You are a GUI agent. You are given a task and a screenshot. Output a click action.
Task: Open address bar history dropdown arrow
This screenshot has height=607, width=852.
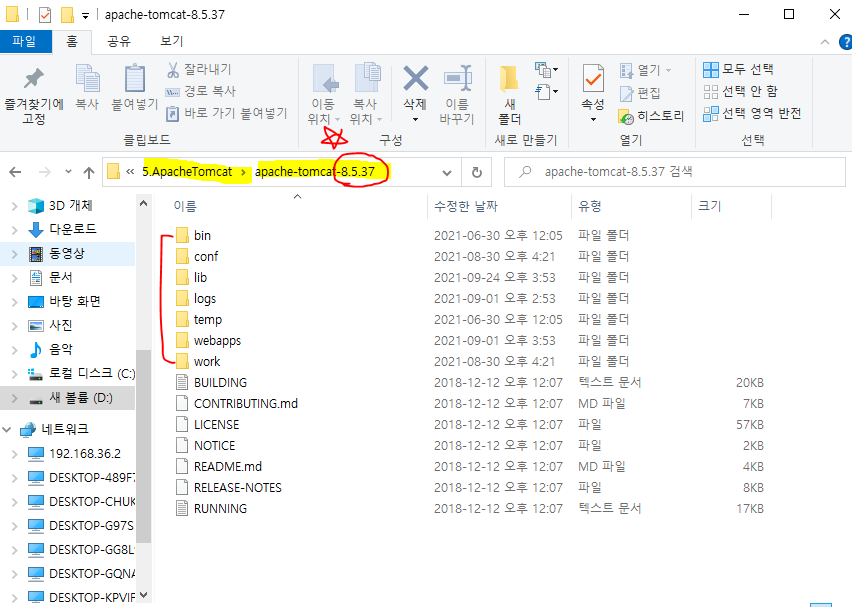click(447, 173)
